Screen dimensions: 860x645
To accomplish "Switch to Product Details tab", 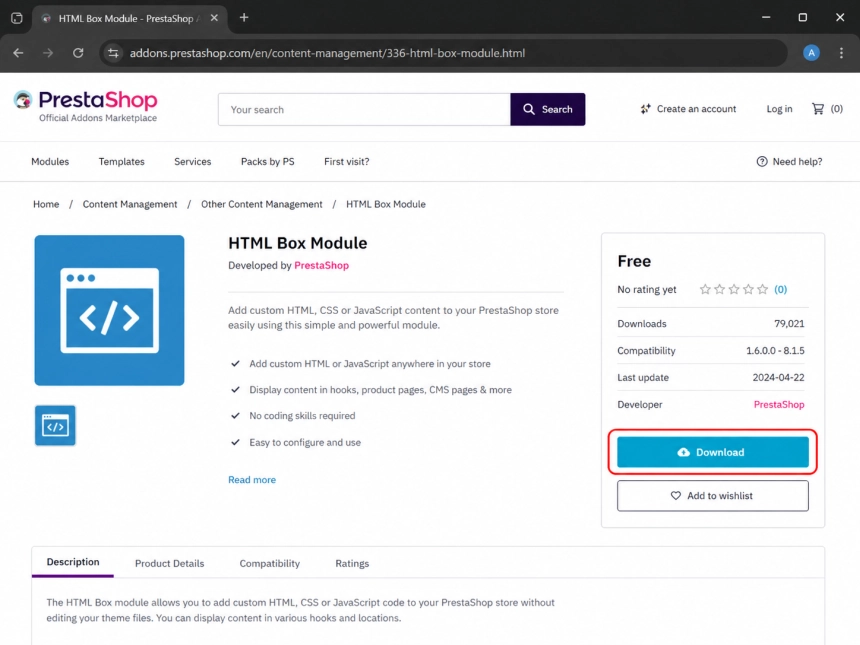I will tap(169, 563).
